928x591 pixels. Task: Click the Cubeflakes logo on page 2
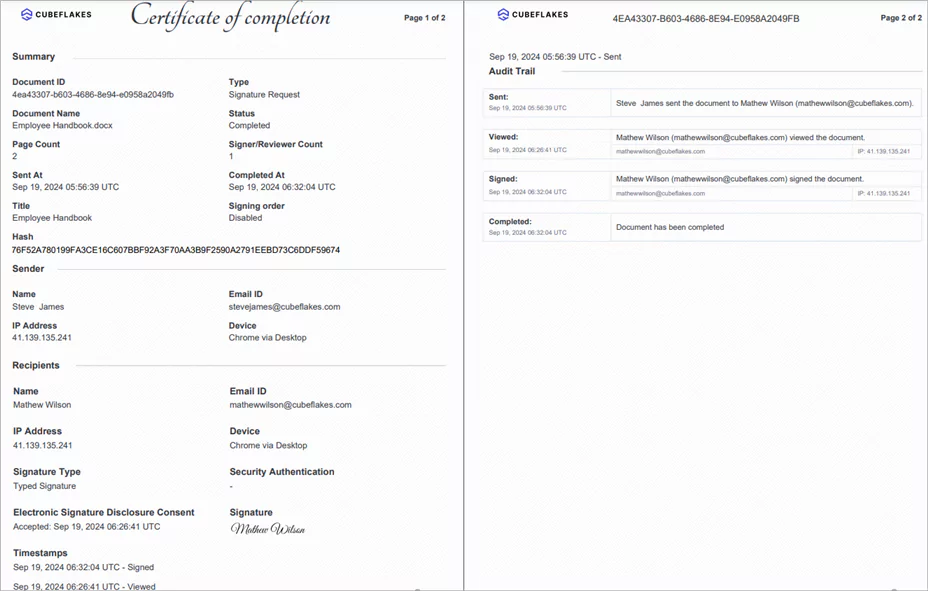[x=533, y=14]
